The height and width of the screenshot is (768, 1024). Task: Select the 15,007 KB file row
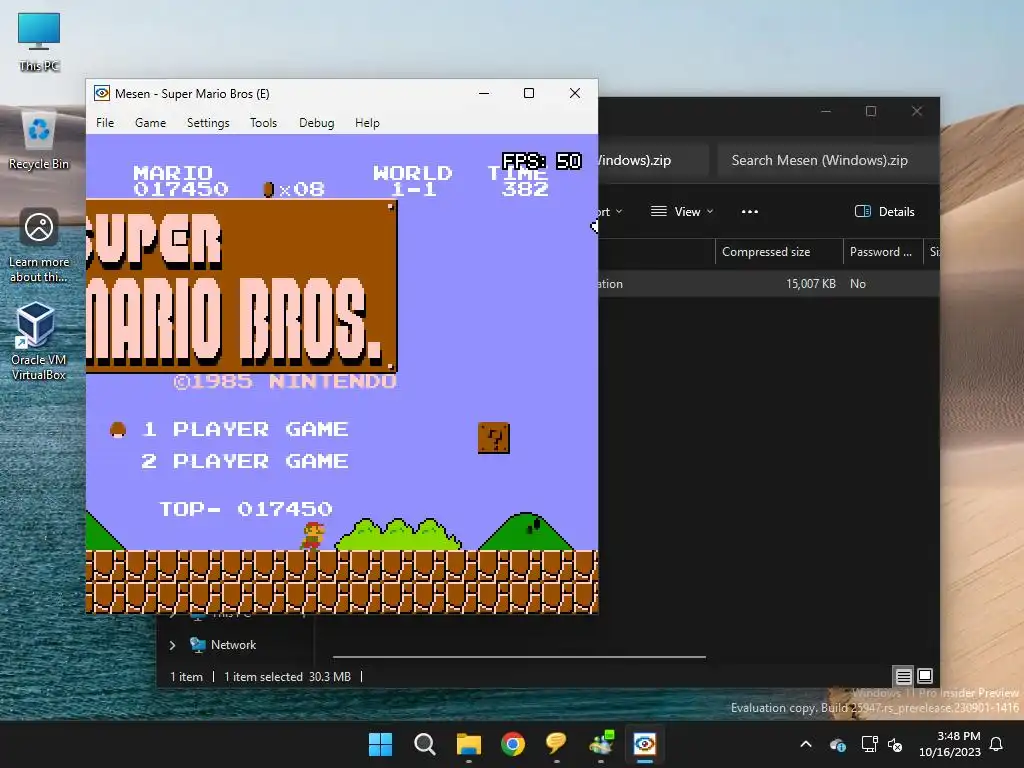pos(769,284)
